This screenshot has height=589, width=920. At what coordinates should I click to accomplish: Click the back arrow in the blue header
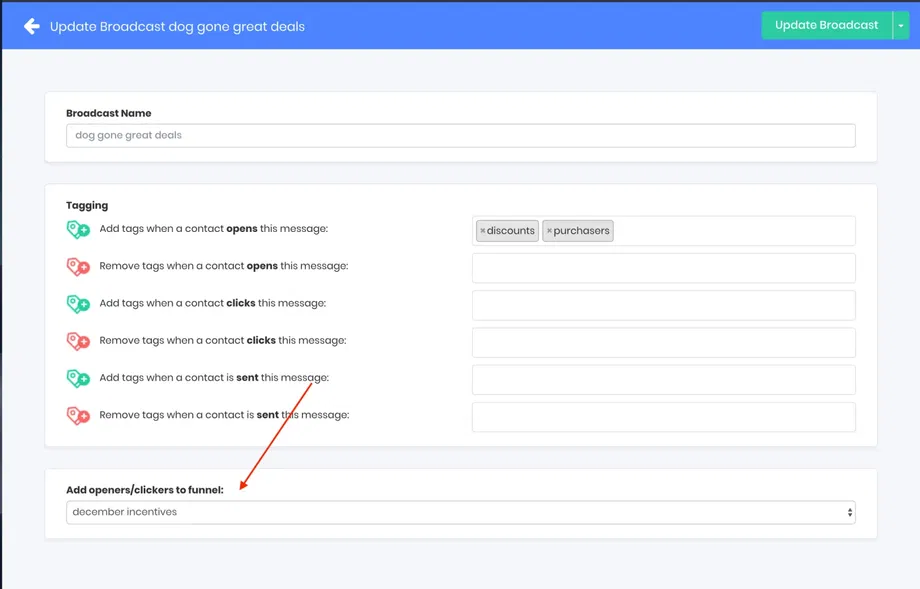[x=31, y=25]
